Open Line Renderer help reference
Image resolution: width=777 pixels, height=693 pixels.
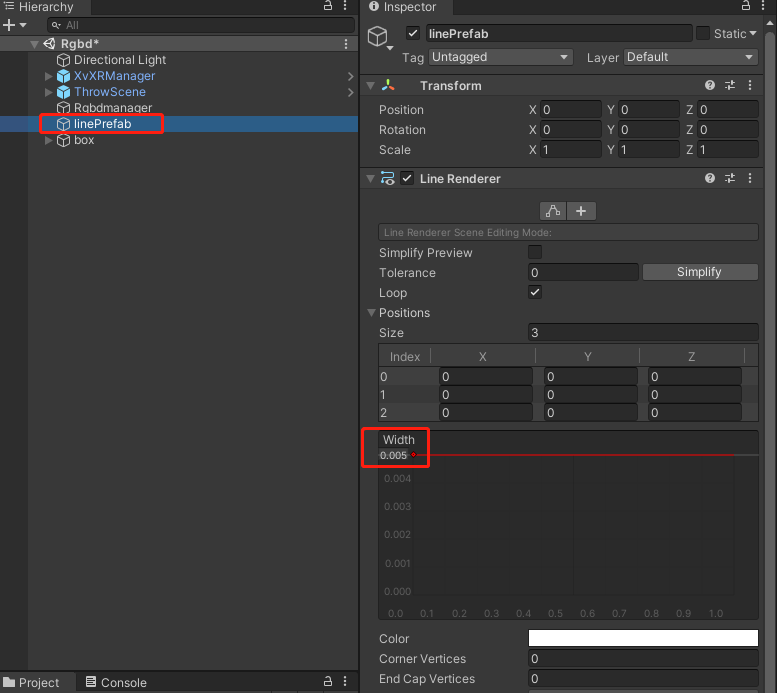coord(710,178)
